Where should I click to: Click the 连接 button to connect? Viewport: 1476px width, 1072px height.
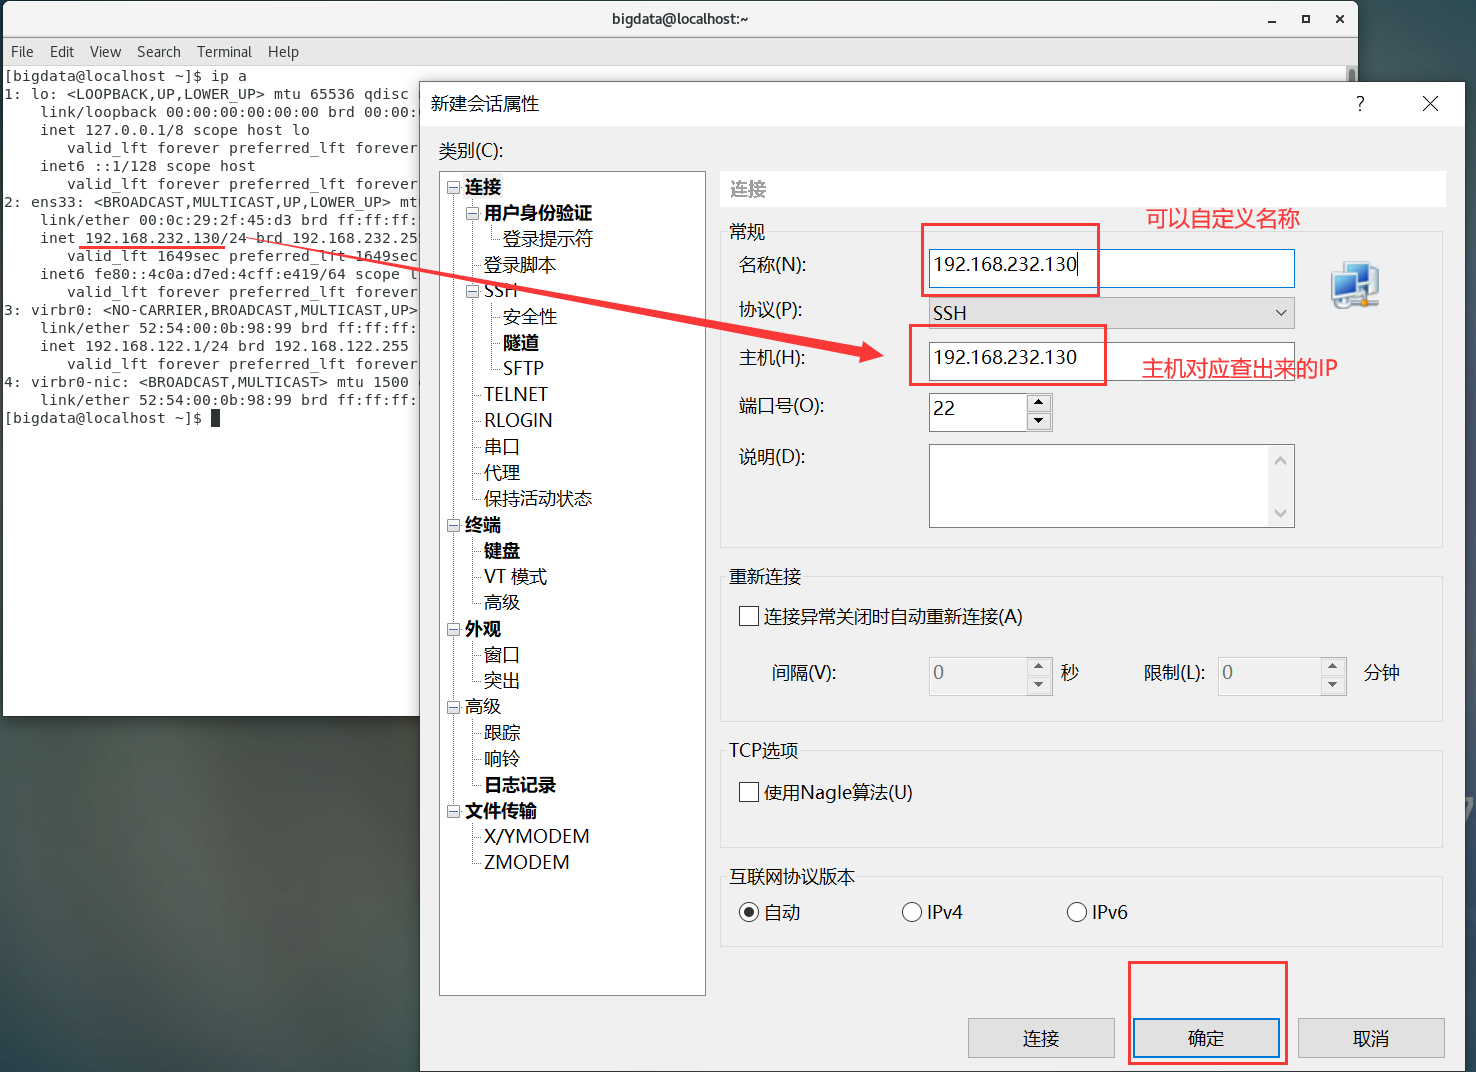pyautogui.click(x=1040, y=1037)
